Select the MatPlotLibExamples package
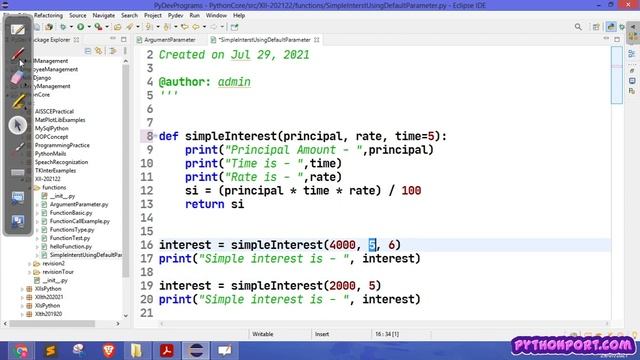 click(60, 120)
